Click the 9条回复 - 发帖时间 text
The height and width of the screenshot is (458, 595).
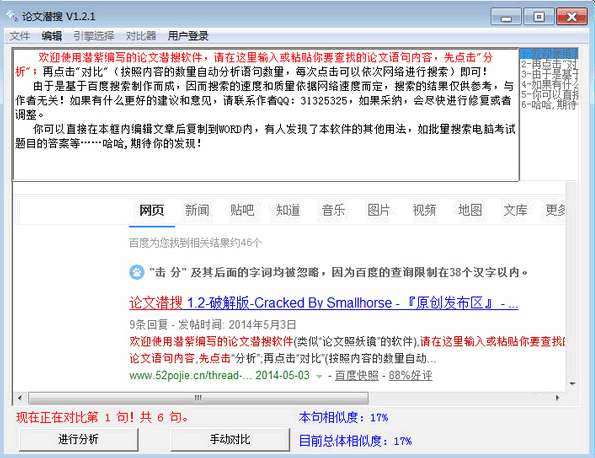[x=212, y=324]
